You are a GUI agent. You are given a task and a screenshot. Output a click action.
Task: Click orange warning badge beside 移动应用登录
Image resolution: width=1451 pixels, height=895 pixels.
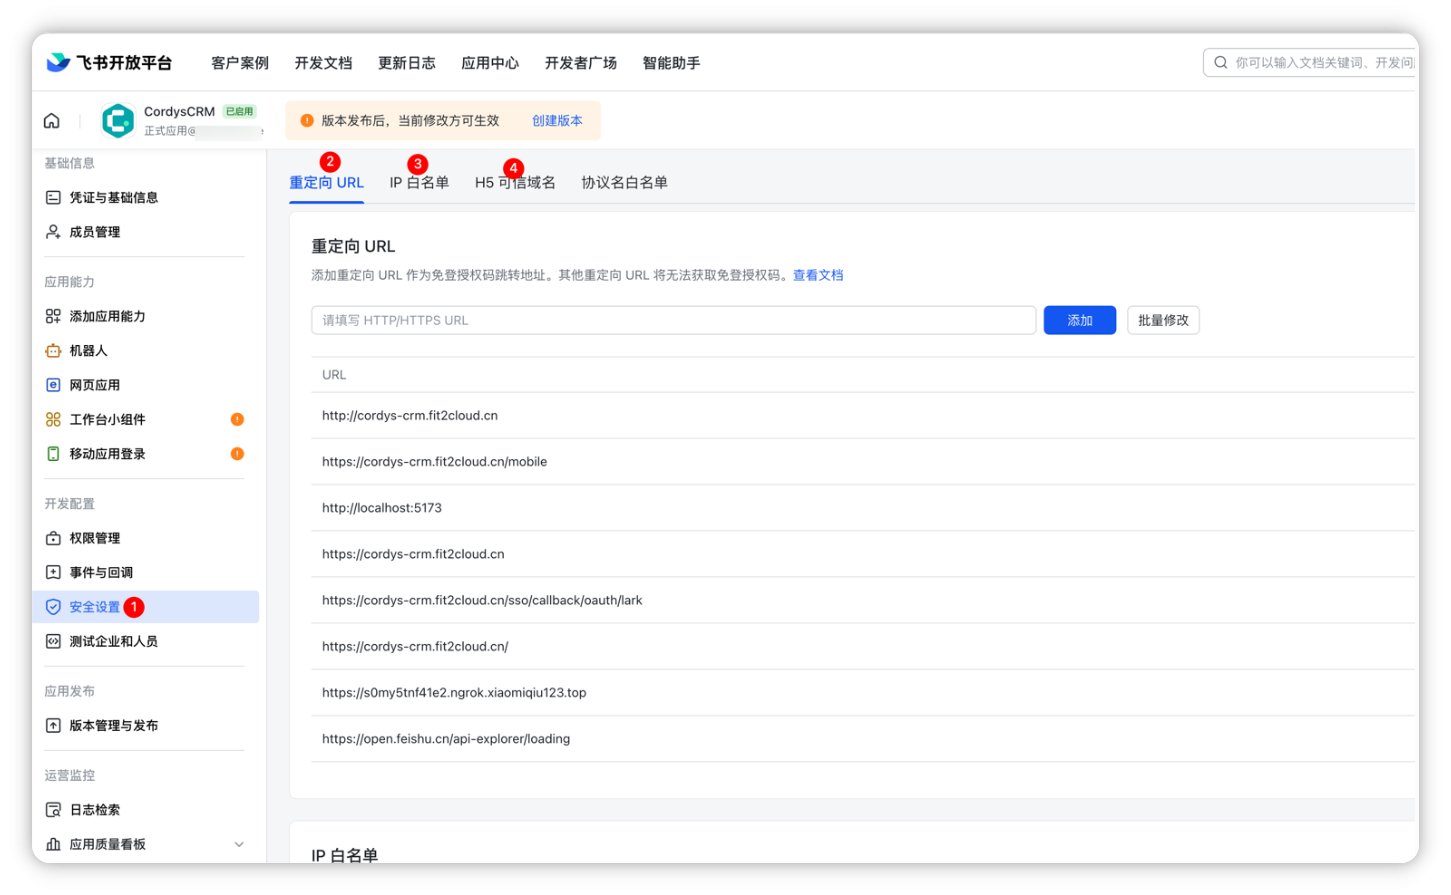coord(237,454)
